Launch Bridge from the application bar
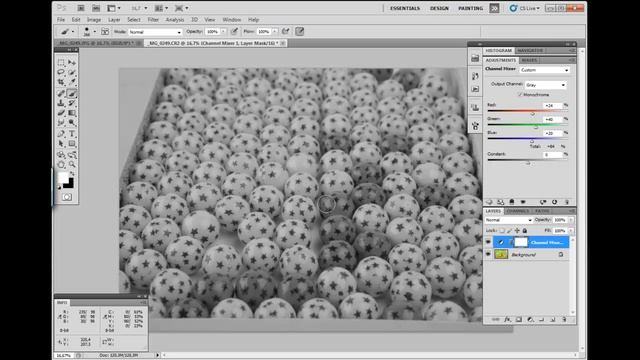 pos(81,8)
